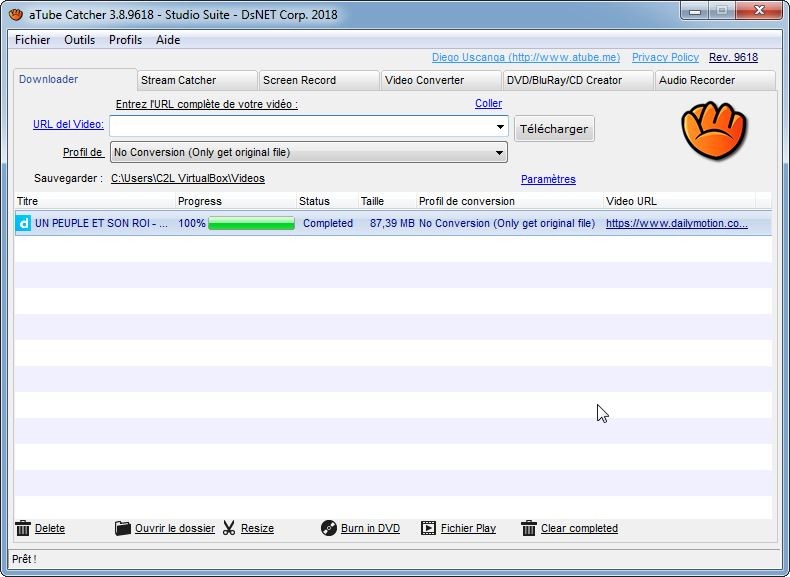This screenshot has width=790, height=577.
Task: Select the Downloader tab
Action: coord(75,79)
